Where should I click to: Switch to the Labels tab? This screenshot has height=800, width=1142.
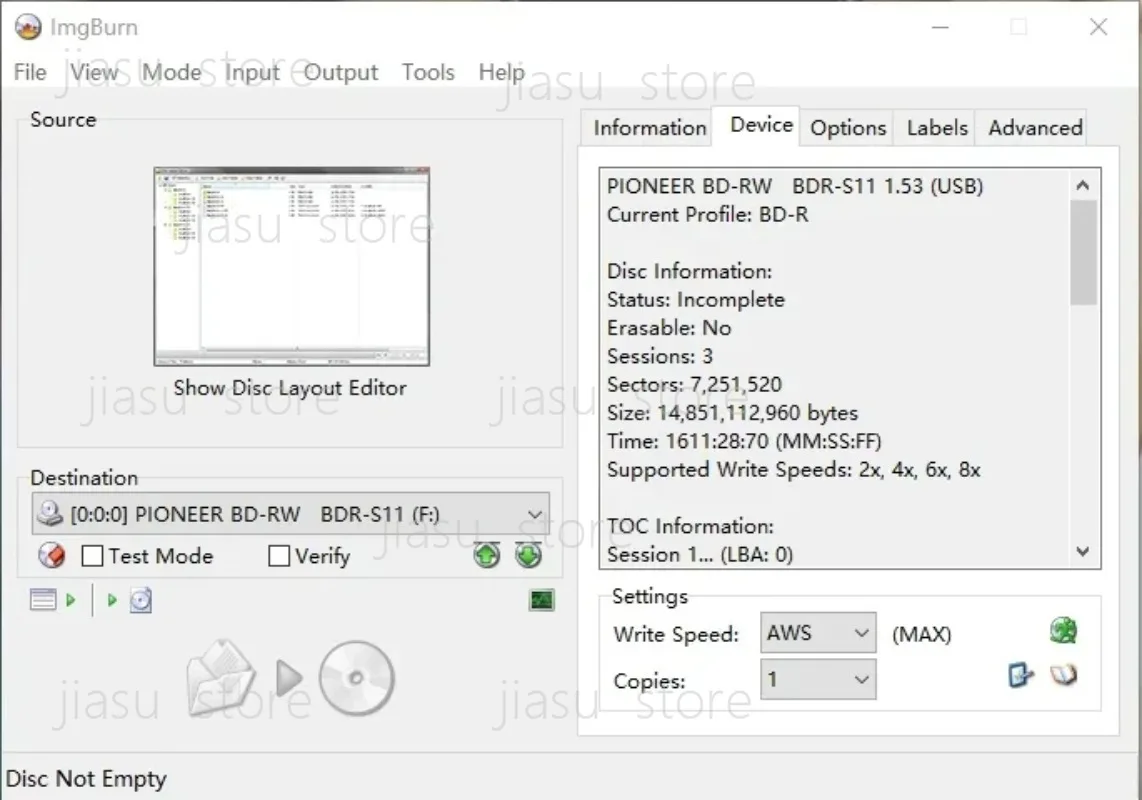937,128
